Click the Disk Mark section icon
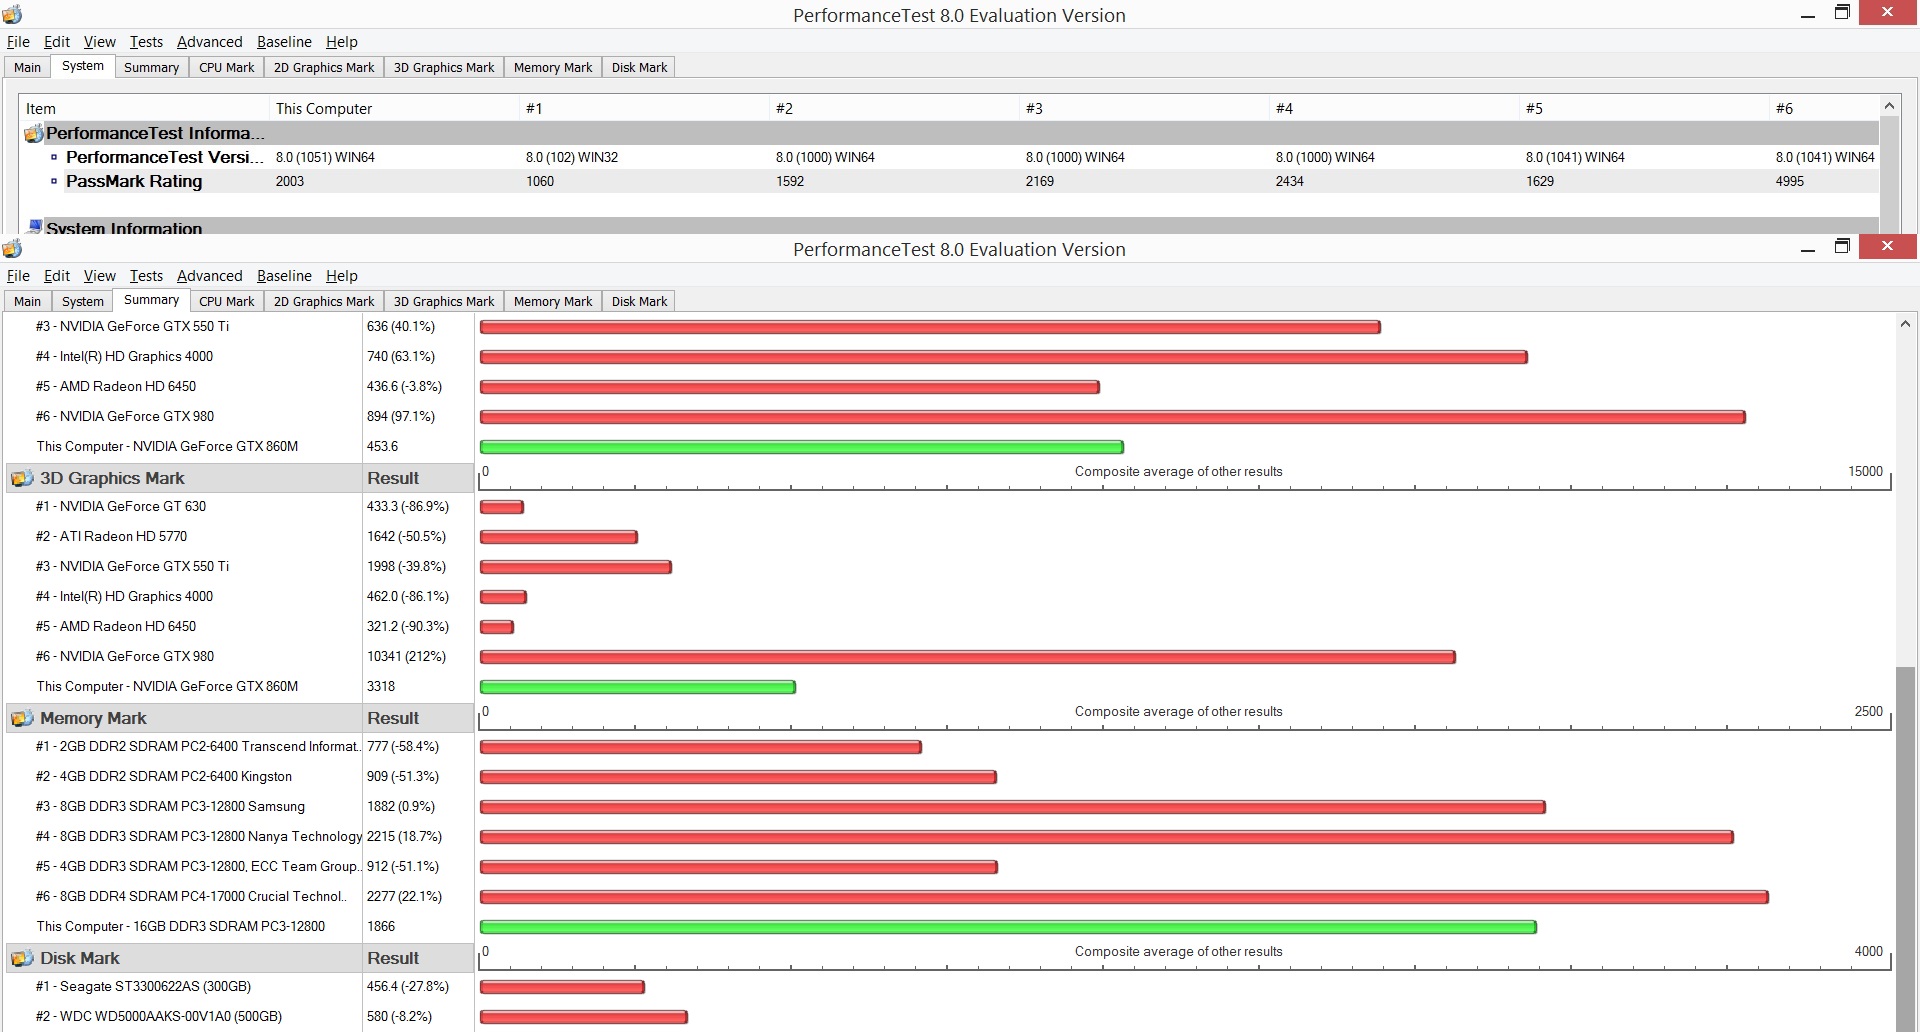The height and width of the screenshot is (1032, 1920). tap(22, 958)
